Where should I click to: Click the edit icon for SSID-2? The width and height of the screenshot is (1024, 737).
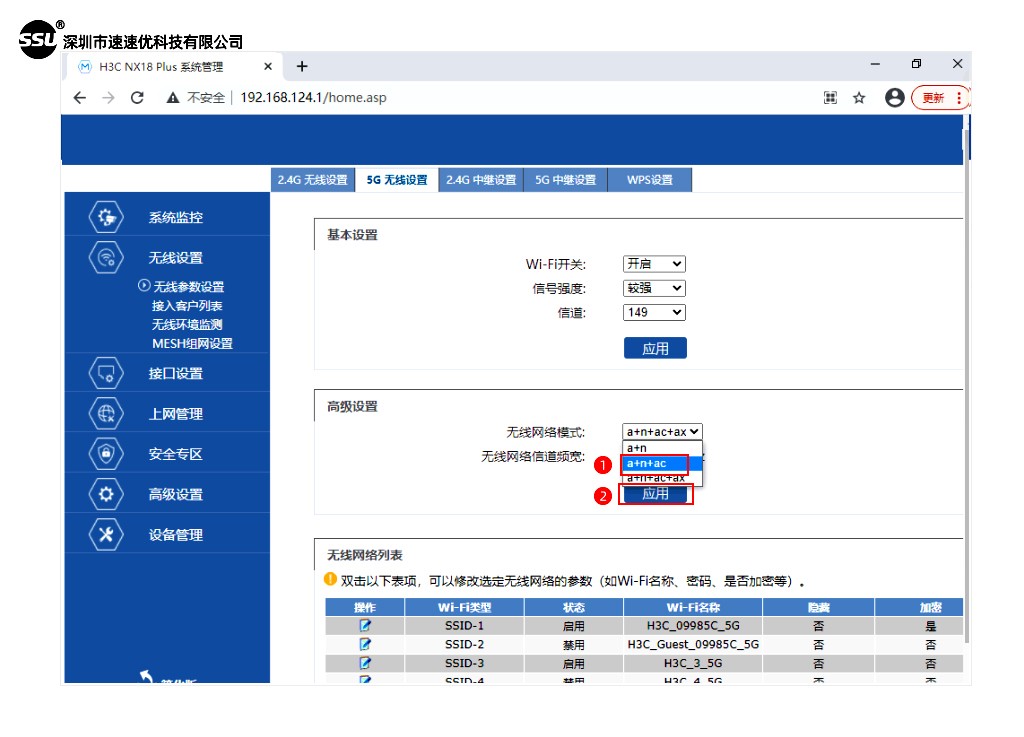point(365,645)
